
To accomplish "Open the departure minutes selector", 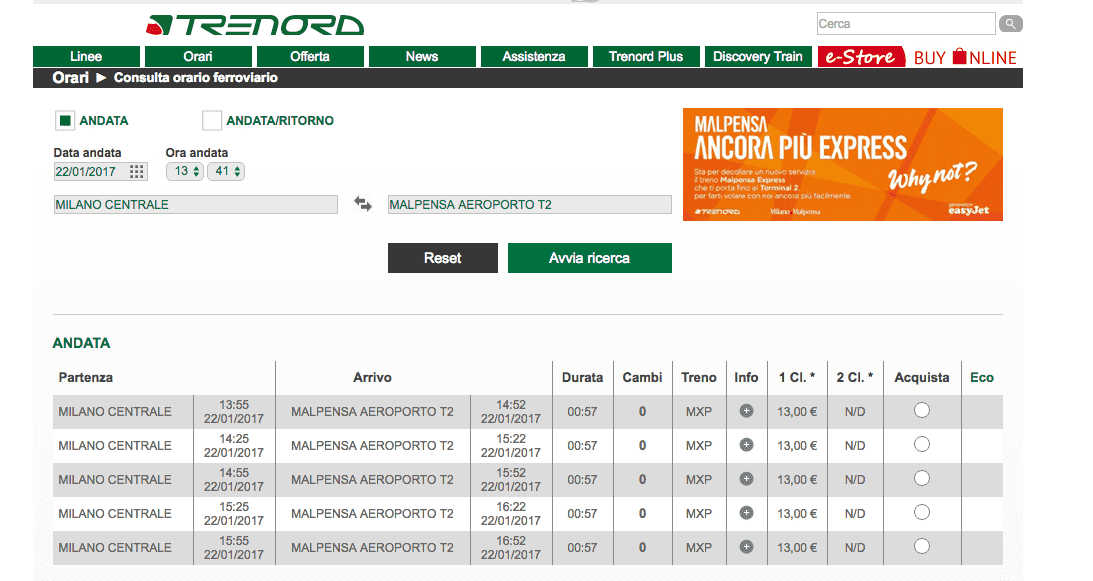I will (x=226, y=172).
